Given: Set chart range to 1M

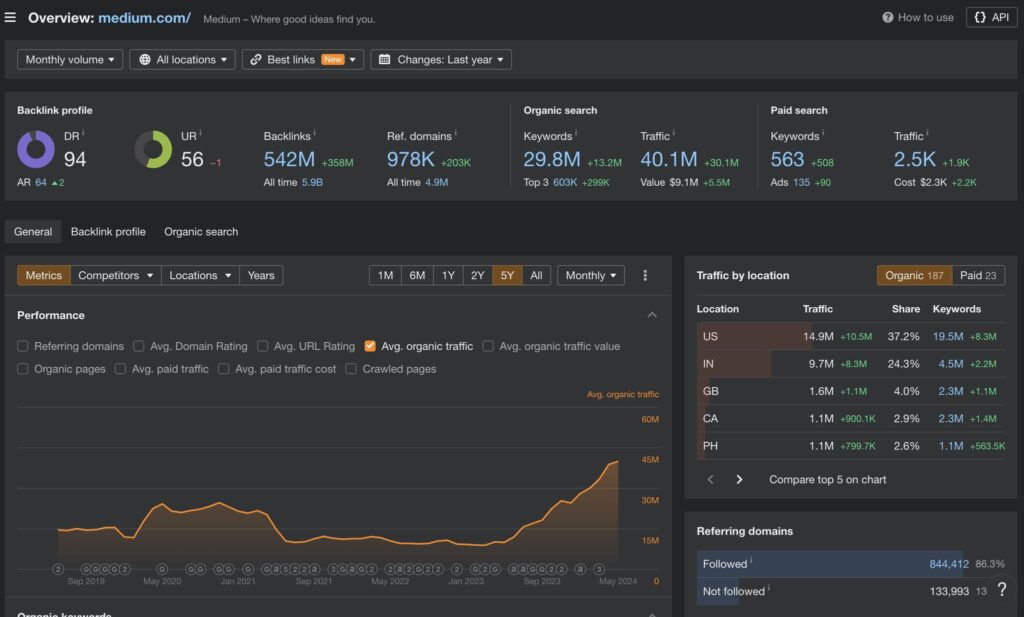Looking at the screenshot, I should coord(385,276).
